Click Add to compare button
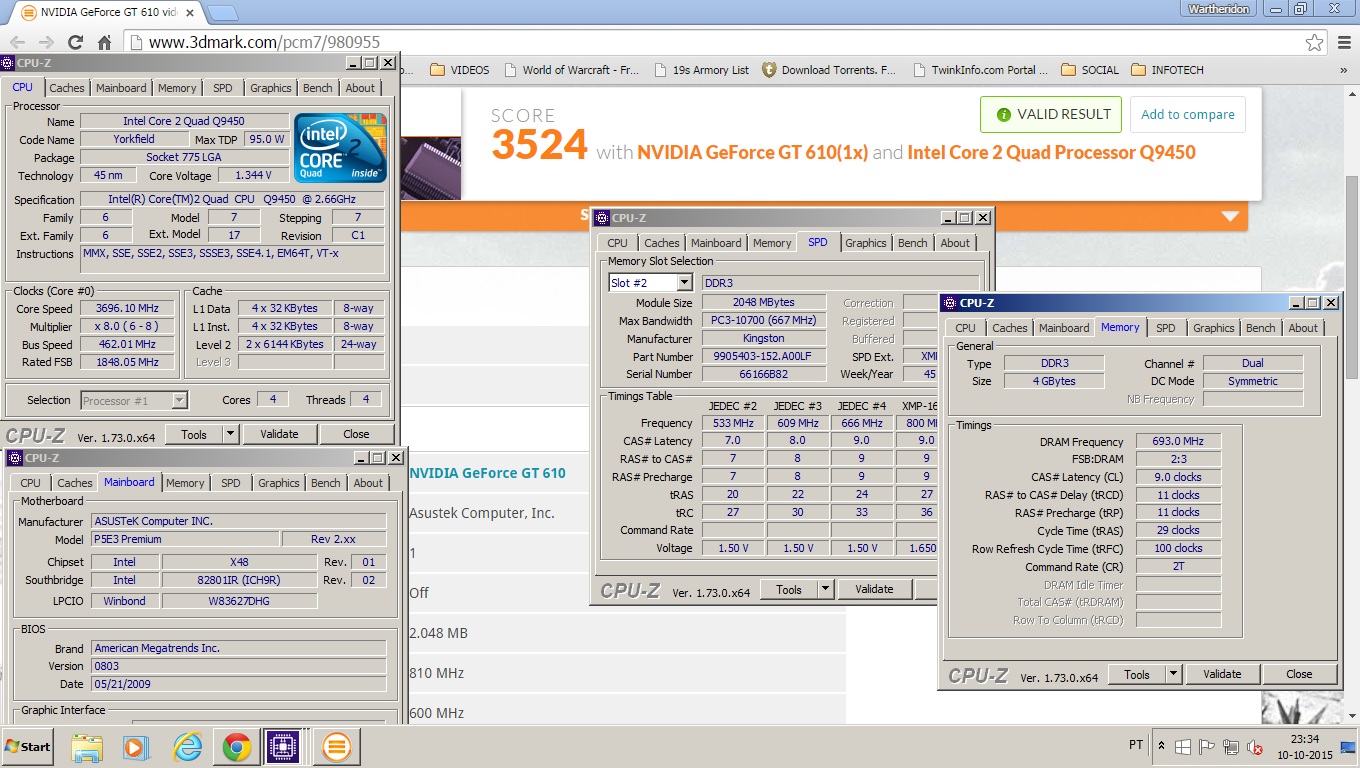 coord(1188,114)
